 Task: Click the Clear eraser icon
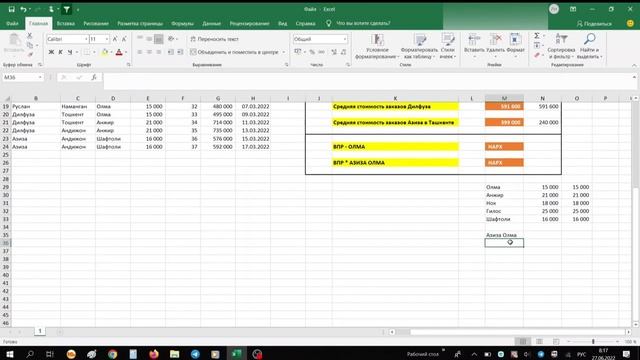(x=537, y=55)
